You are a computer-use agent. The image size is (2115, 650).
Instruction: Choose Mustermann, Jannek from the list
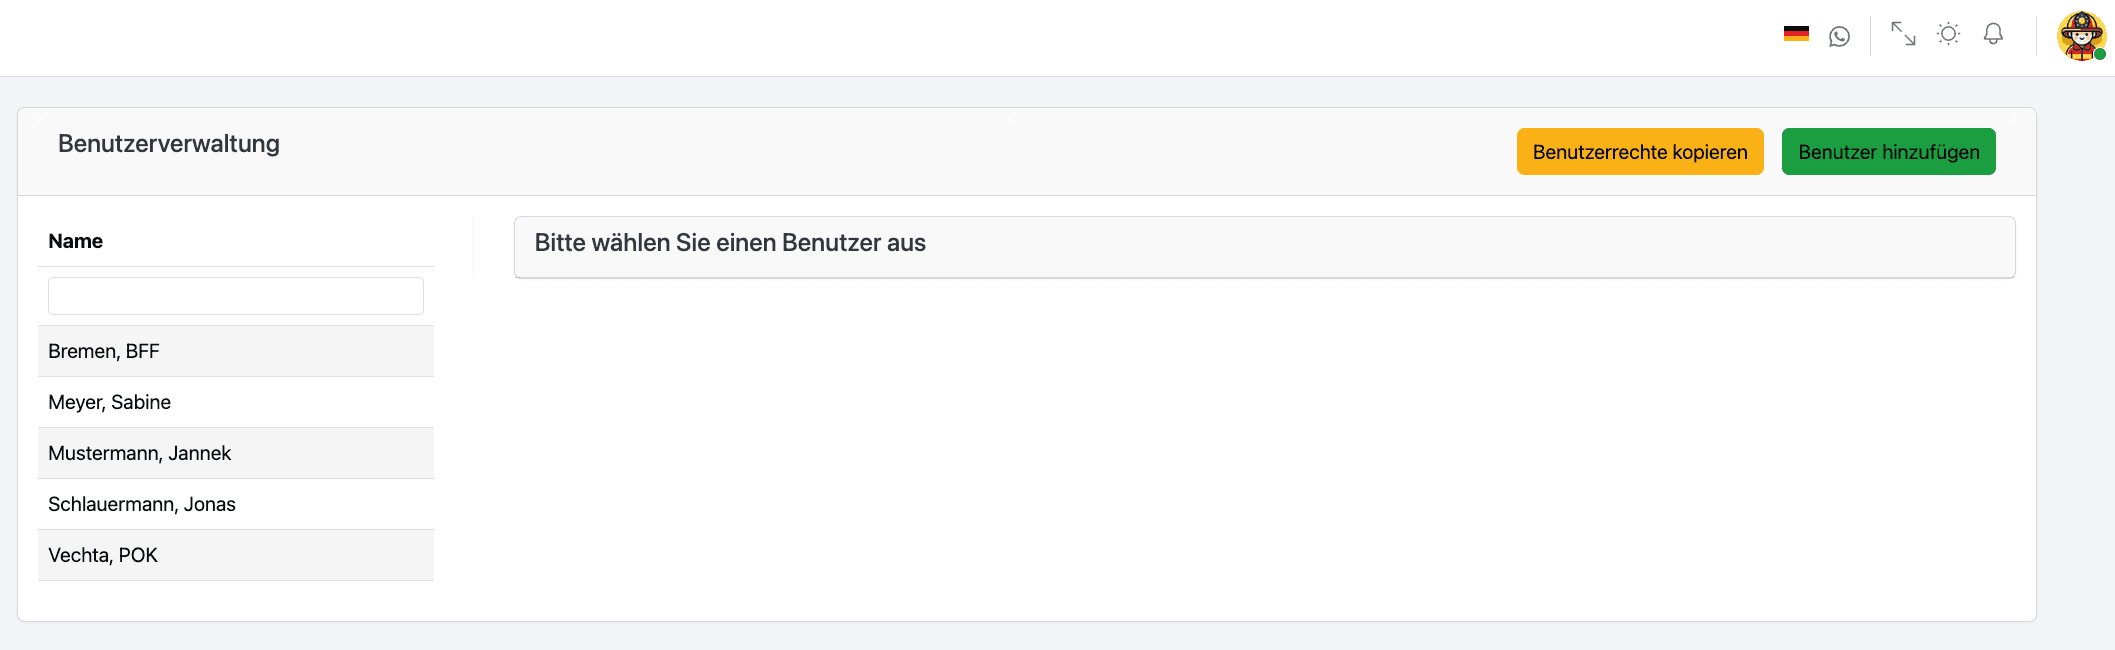pyautogui.click(x=140, y=453)
